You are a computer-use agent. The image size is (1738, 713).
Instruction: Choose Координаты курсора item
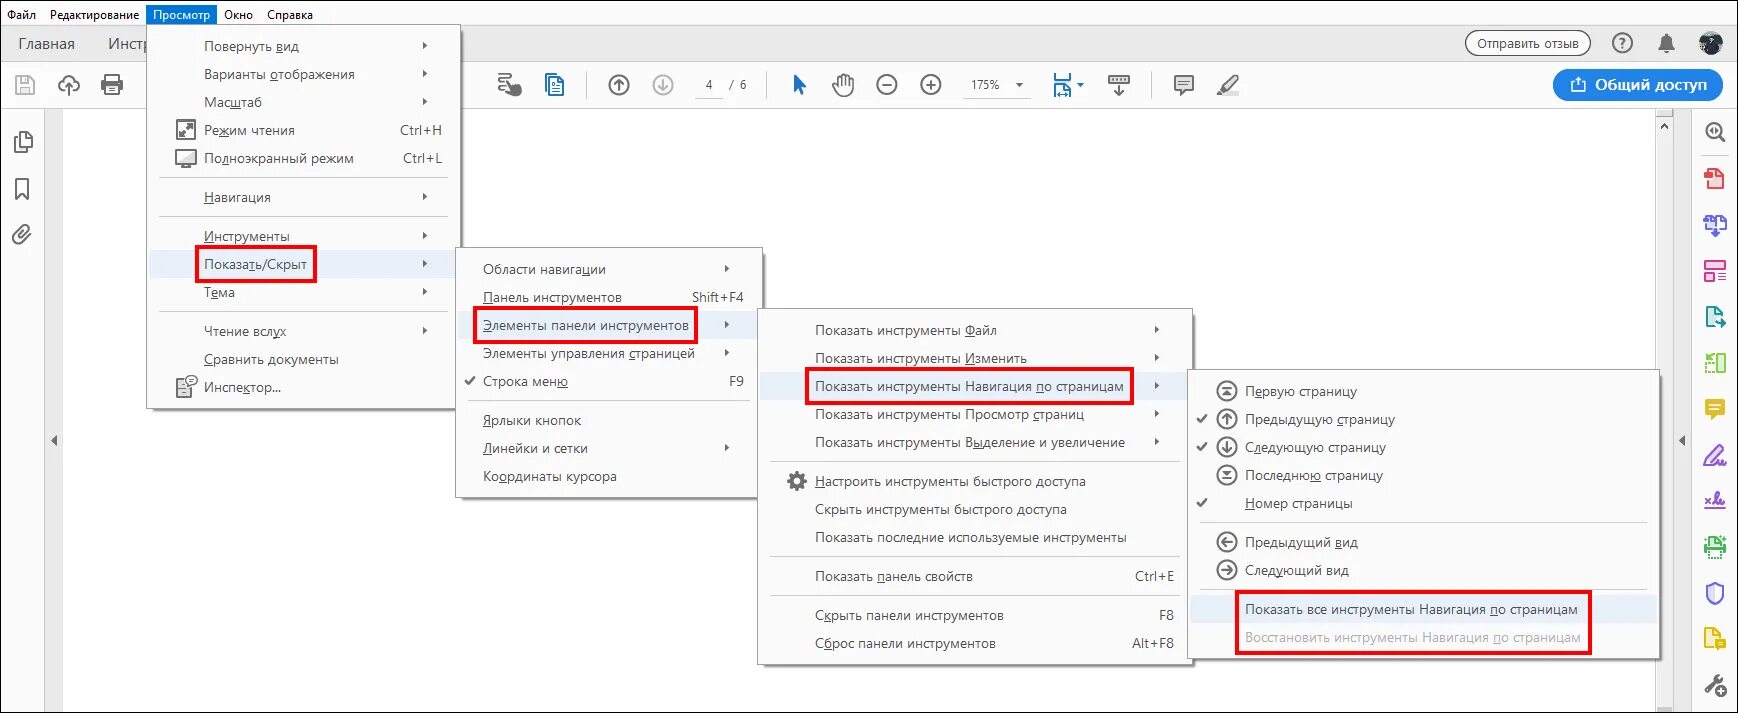click(609, 476)
